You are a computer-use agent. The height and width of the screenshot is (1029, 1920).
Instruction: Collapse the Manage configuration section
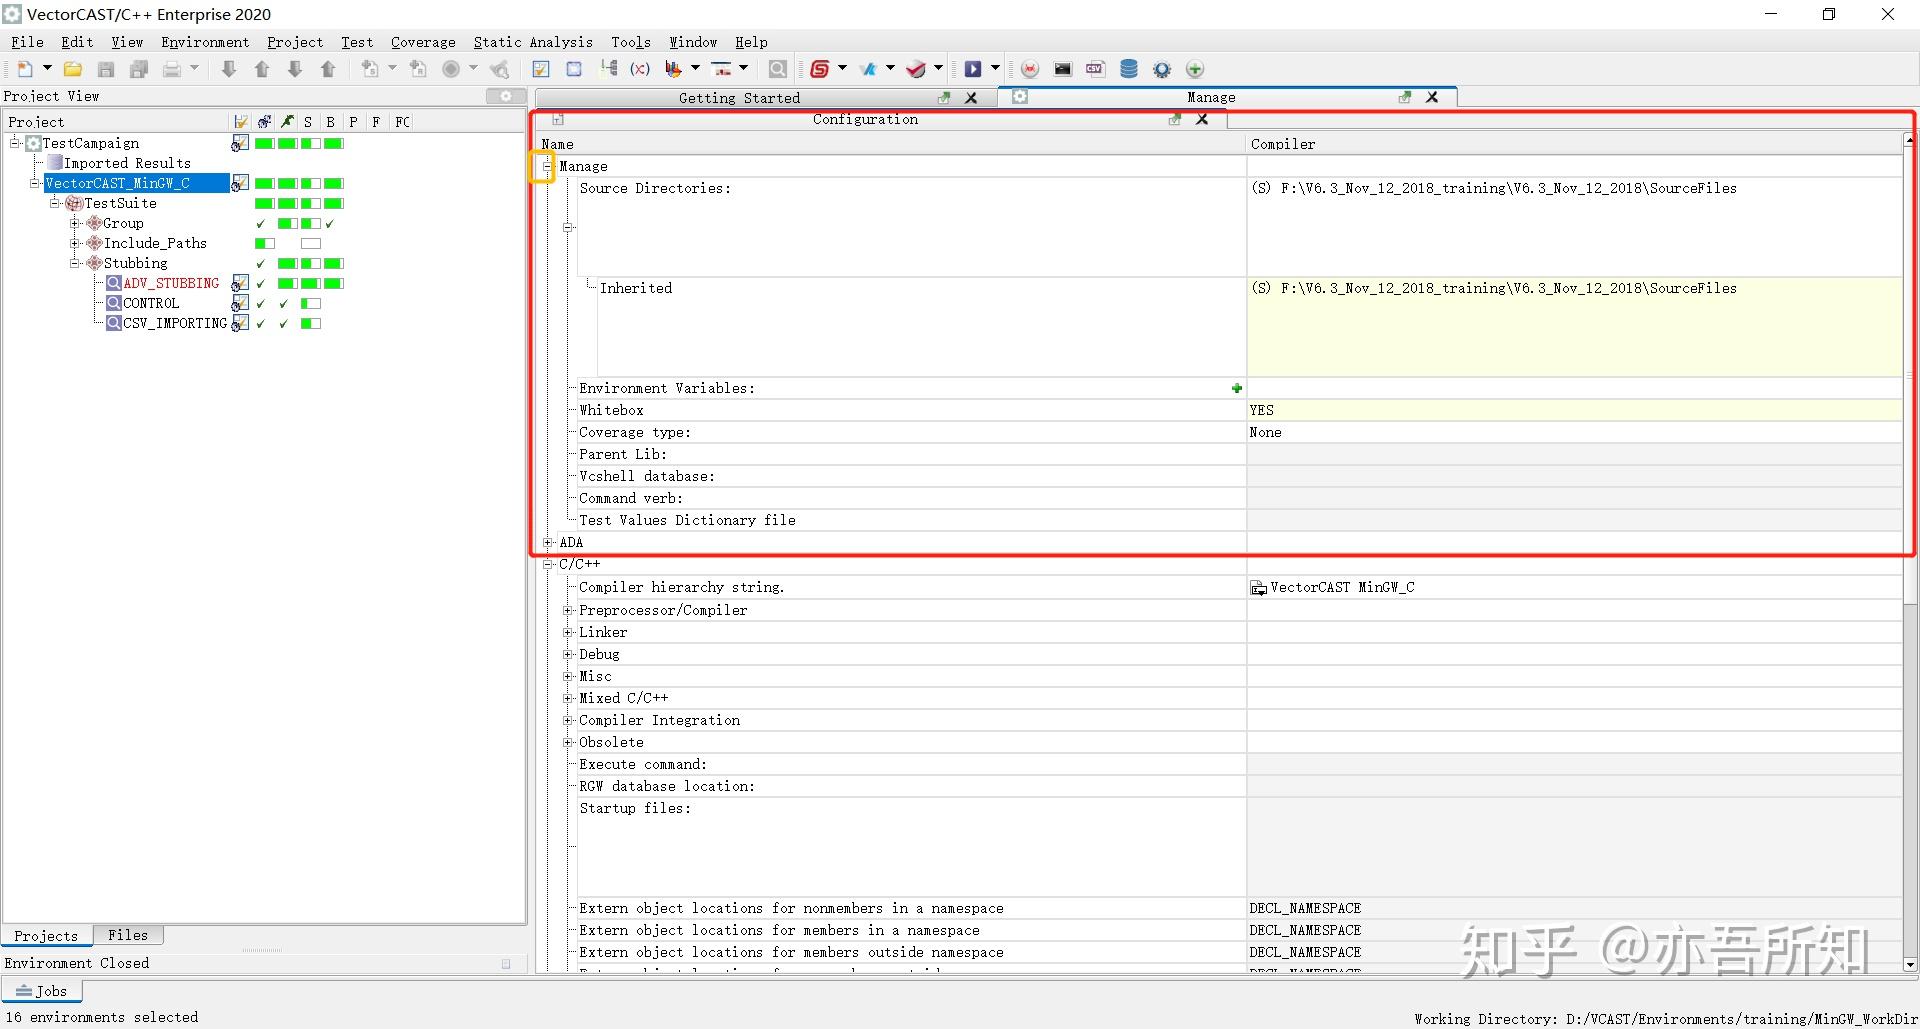[x=547, y=166]
